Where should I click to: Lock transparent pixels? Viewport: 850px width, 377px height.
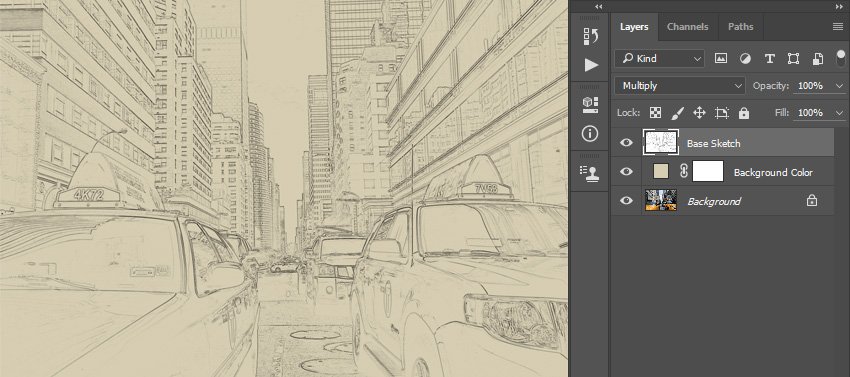(x=655, y=113)
